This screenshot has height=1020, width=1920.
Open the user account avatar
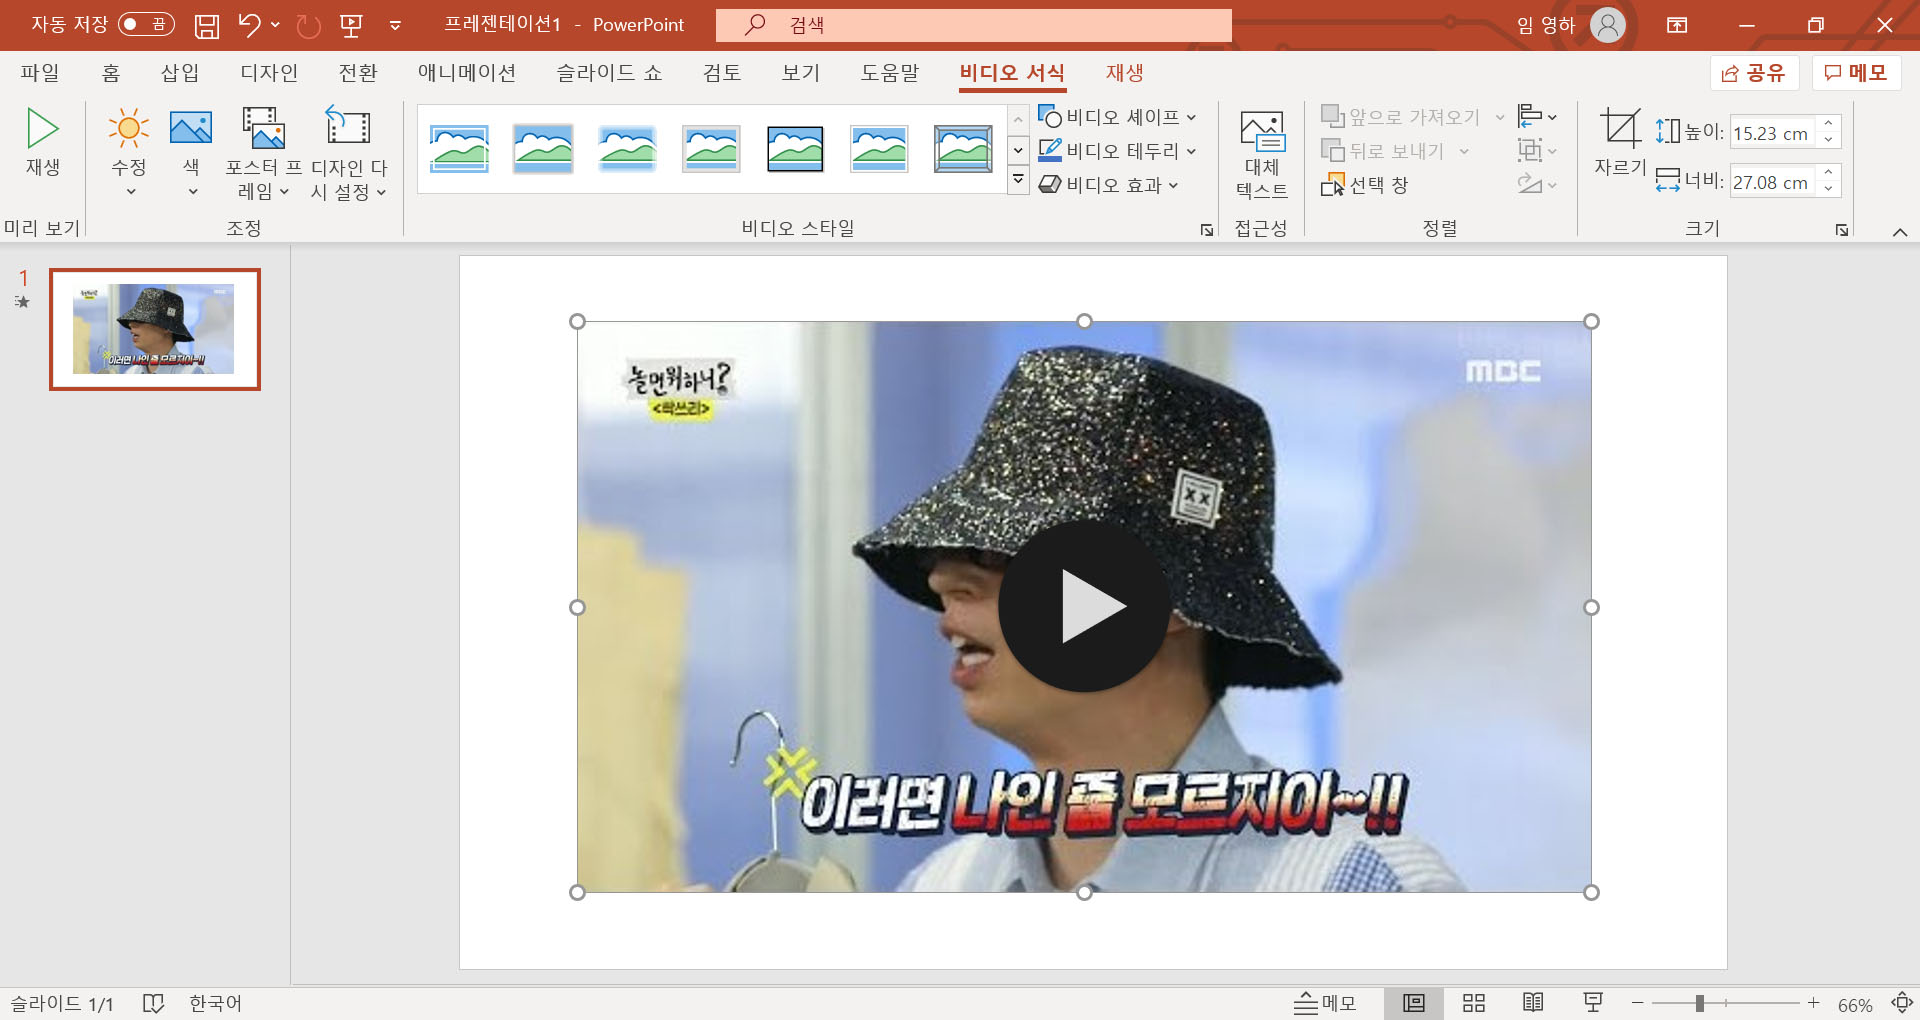[x=1607, y=25]
